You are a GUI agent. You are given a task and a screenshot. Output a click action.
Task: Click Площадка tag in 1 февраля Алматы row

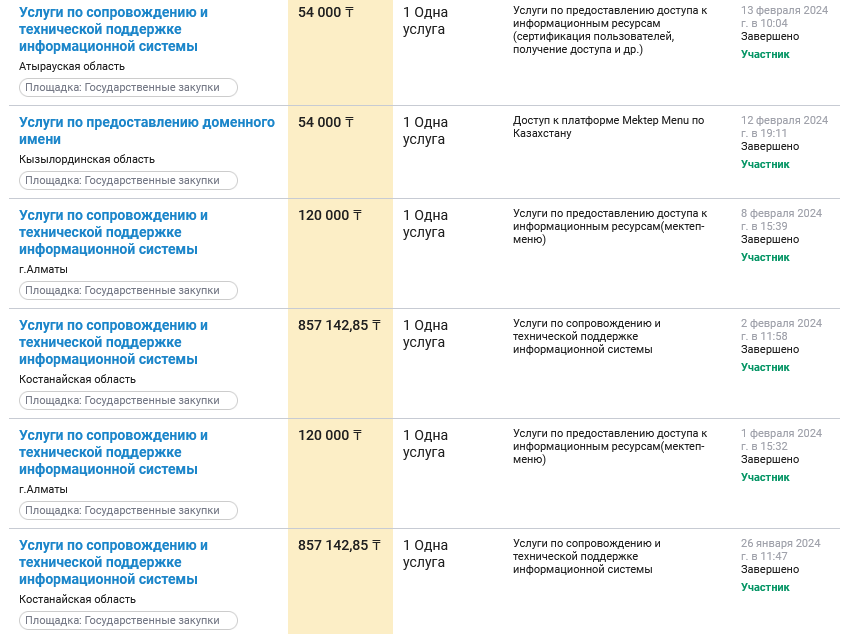tap(128, 511)
